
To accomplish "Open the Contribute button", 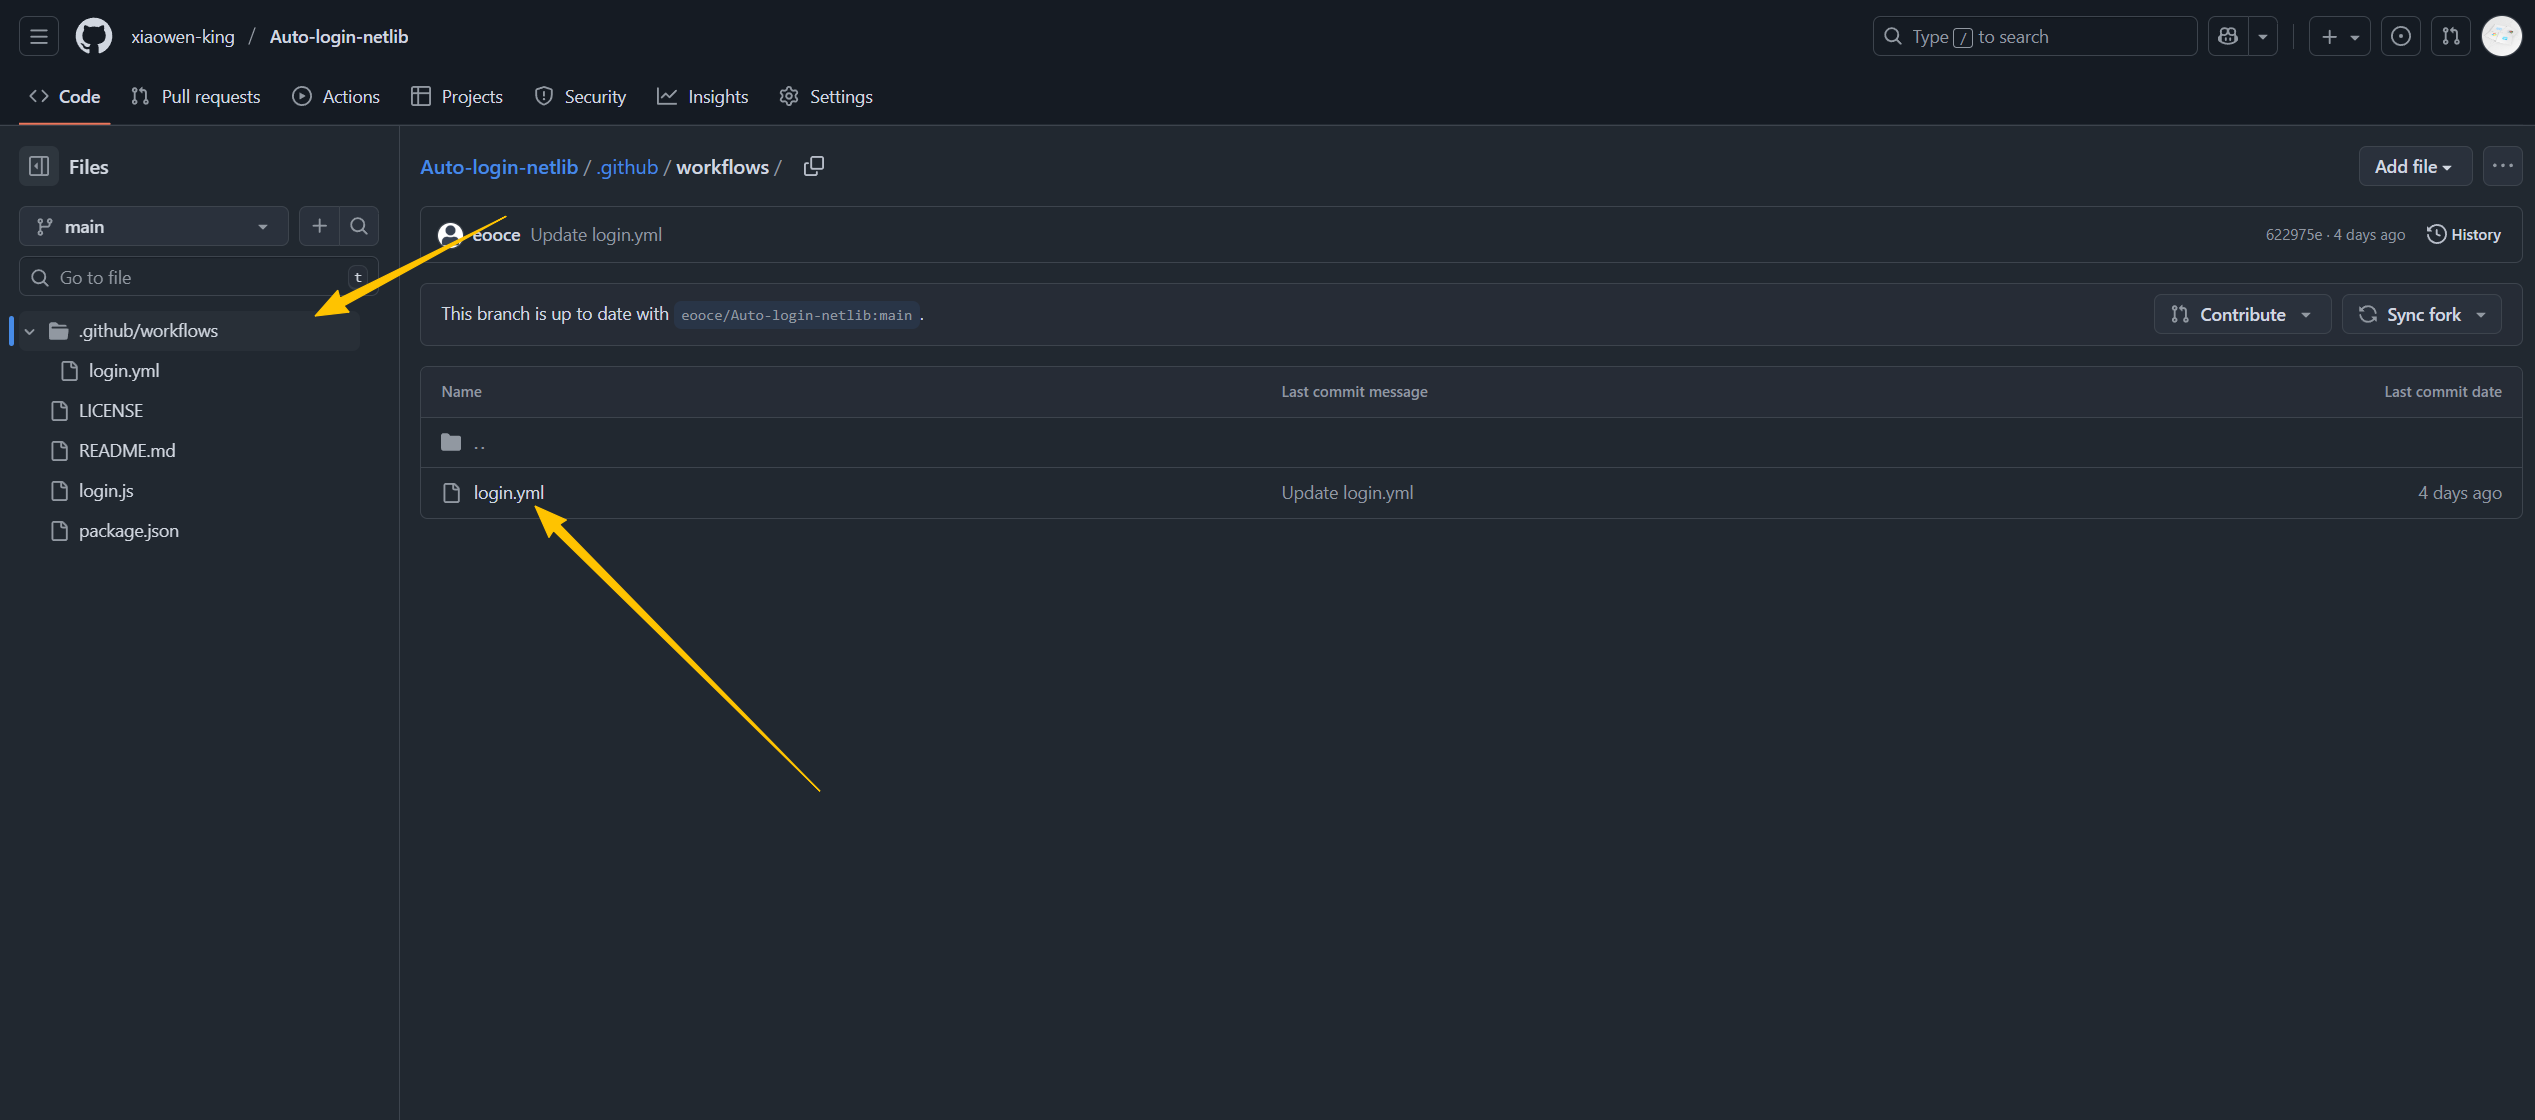I will (2241, 315).
